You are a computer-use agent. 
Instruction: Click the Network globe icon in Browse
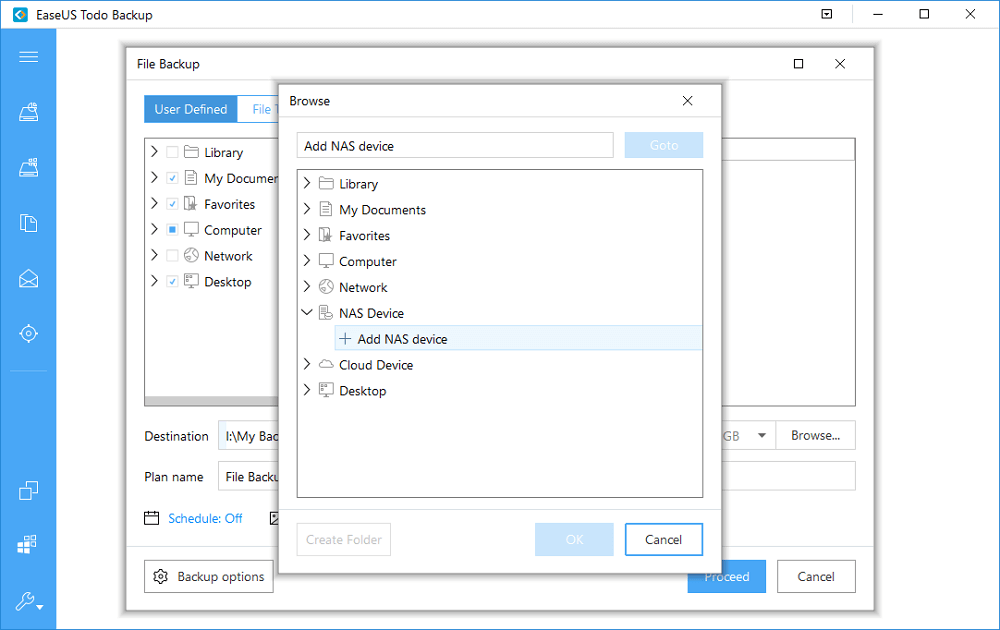326,287
